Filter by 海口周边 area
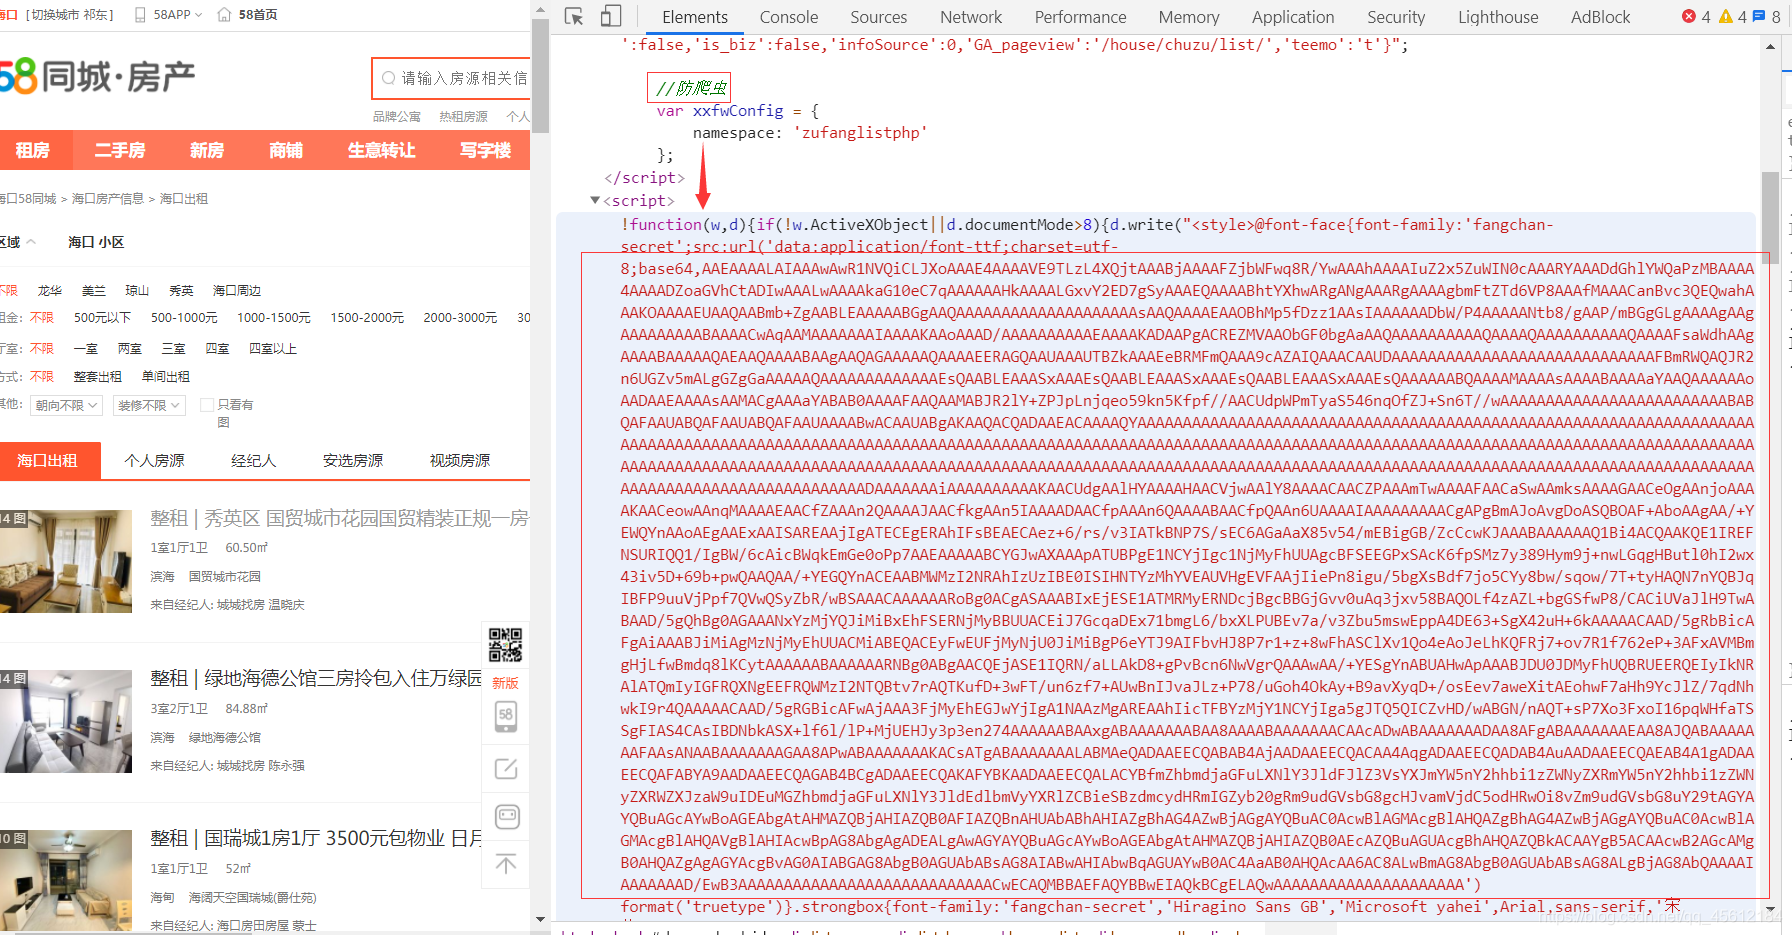1792x935 pixels. tap(237, 290)
